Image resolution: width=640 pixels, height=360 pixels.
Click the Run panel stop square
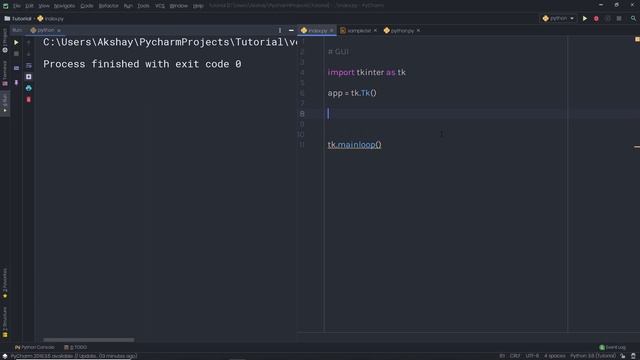click(x=16, y=54)
